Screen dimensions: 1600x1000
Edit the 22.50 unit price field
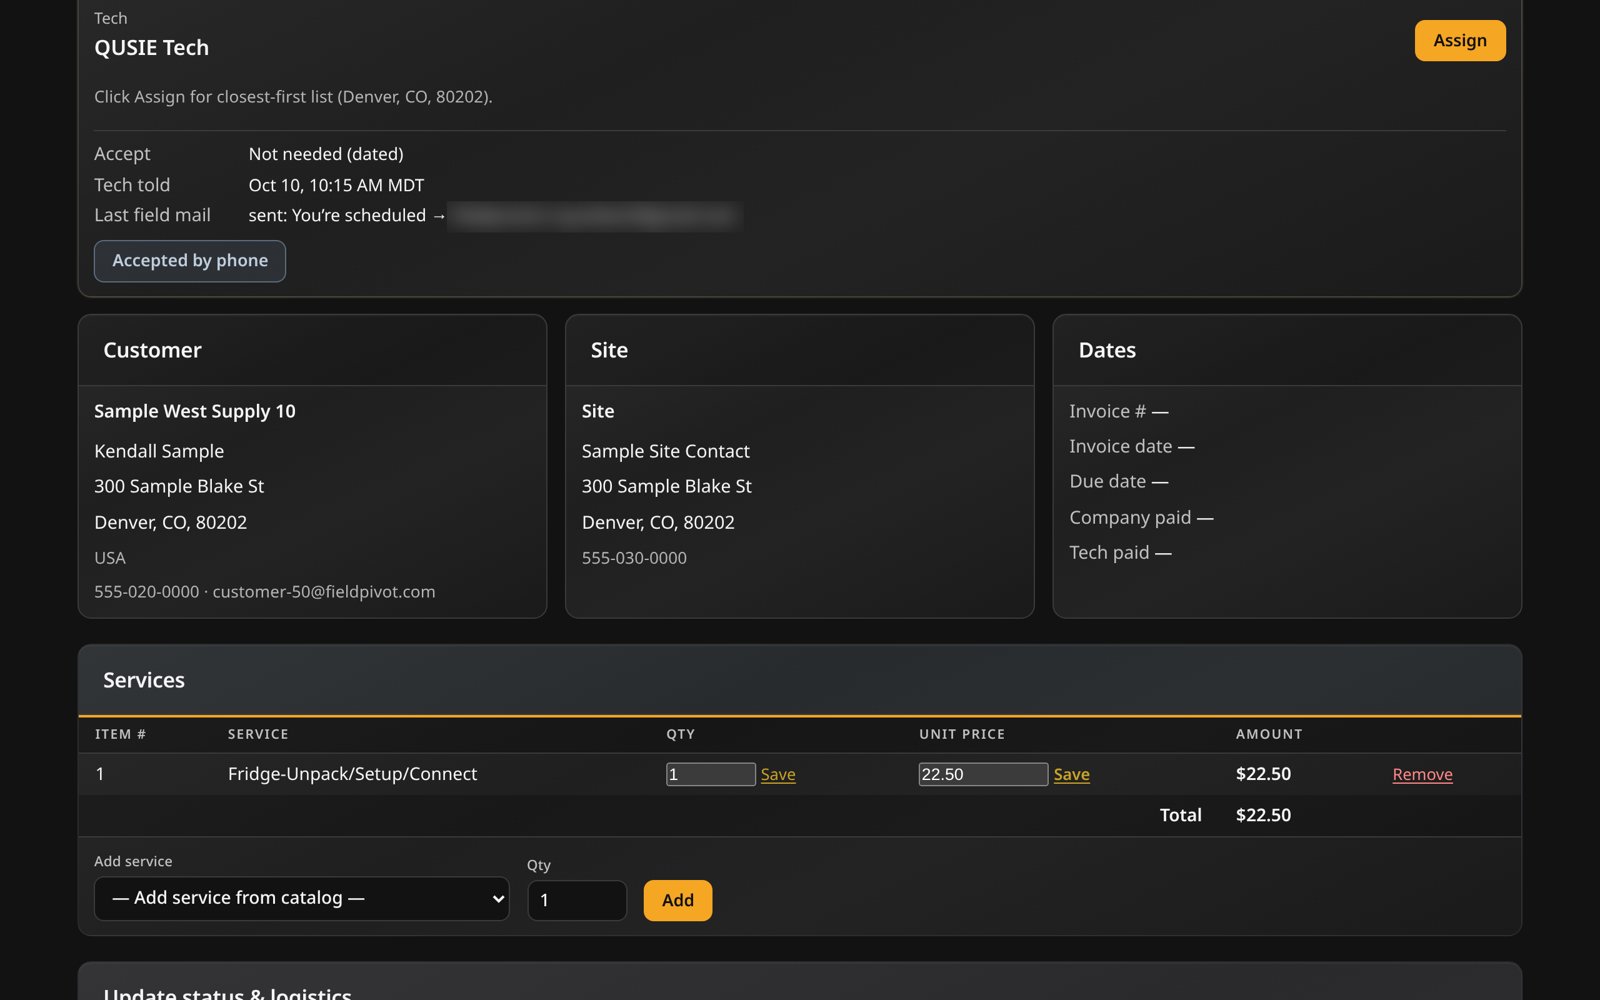pyautogui.click(x=983, y=774)
